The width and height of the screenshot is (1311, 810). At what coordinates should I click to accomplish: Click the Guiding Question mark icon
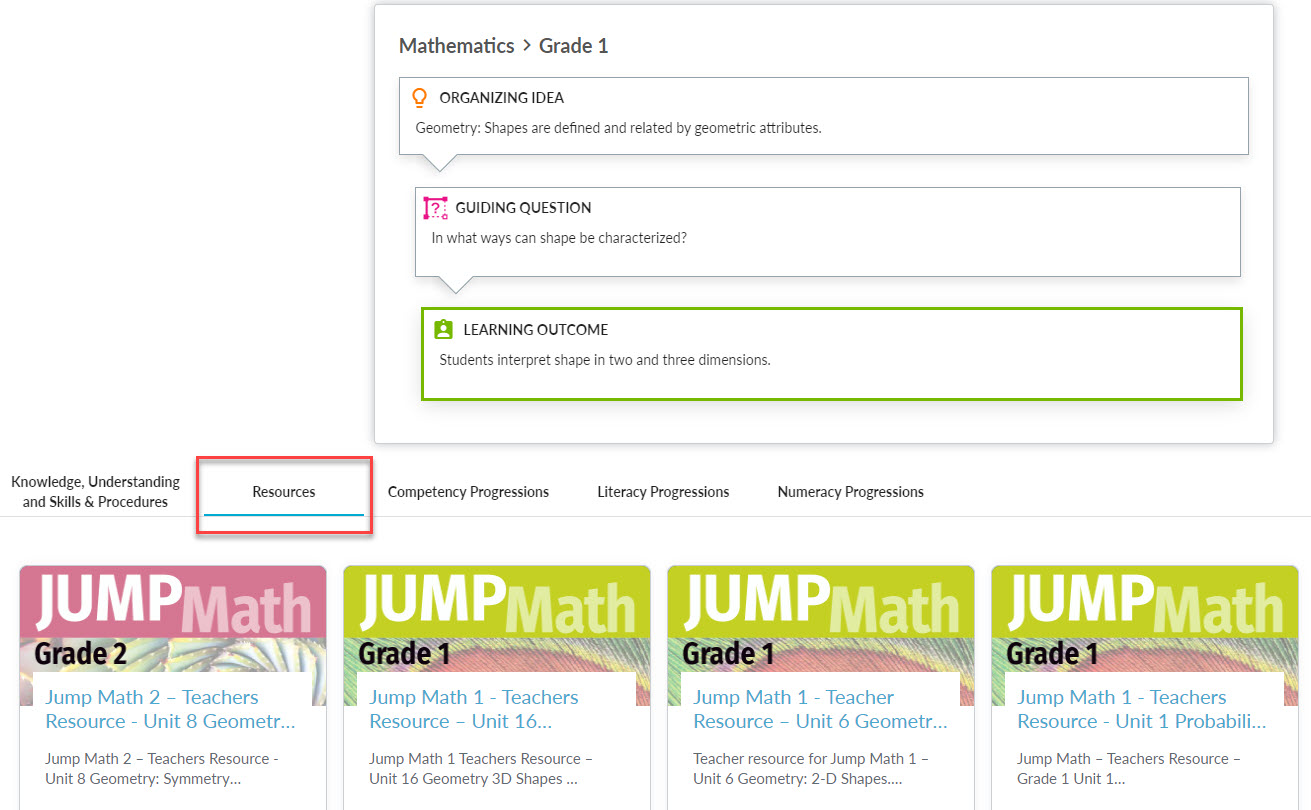click(x=435, y=208)
